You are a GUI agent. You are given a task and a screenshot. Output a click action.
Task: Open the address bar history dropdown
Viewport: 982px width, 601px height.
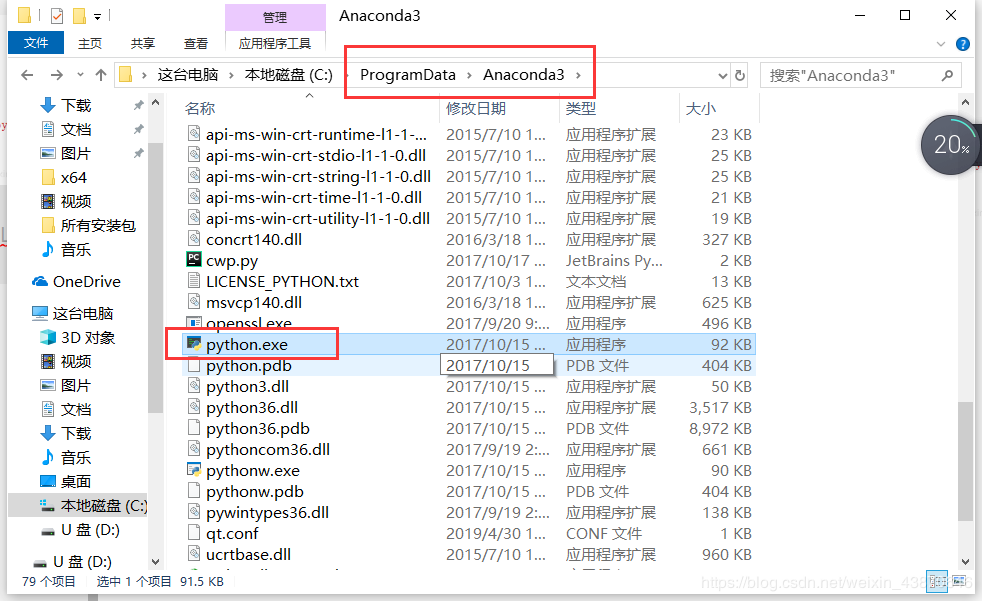pos(723,74)
